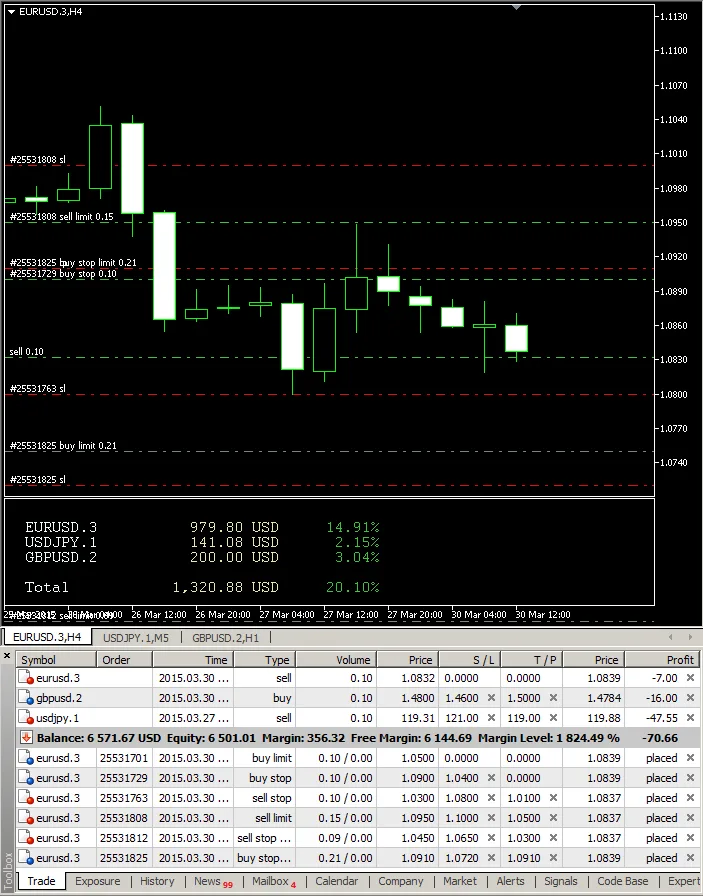Remove take profit 1.0300 on order 25531812
Viewport: 703px width, 896px height.
553,838
